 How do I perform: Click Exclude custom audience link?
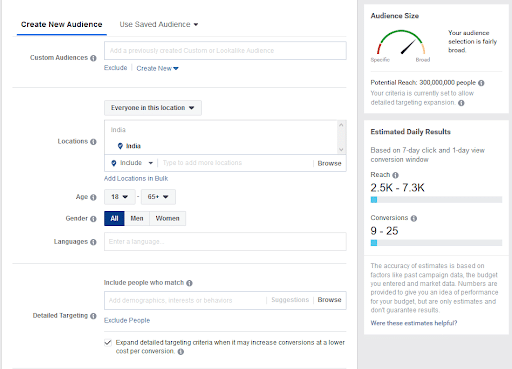coord(116,68)
